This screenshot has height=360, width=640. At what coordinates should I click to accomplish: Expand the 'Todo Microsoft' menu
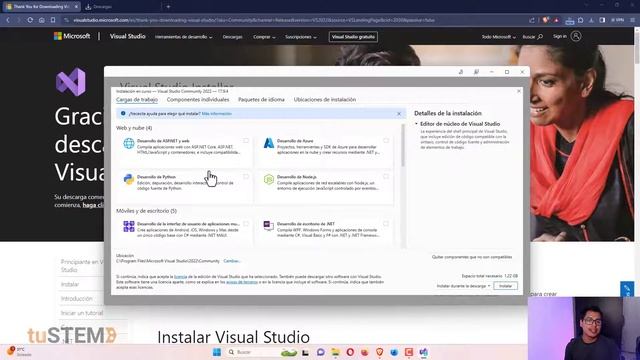[498, 37]
